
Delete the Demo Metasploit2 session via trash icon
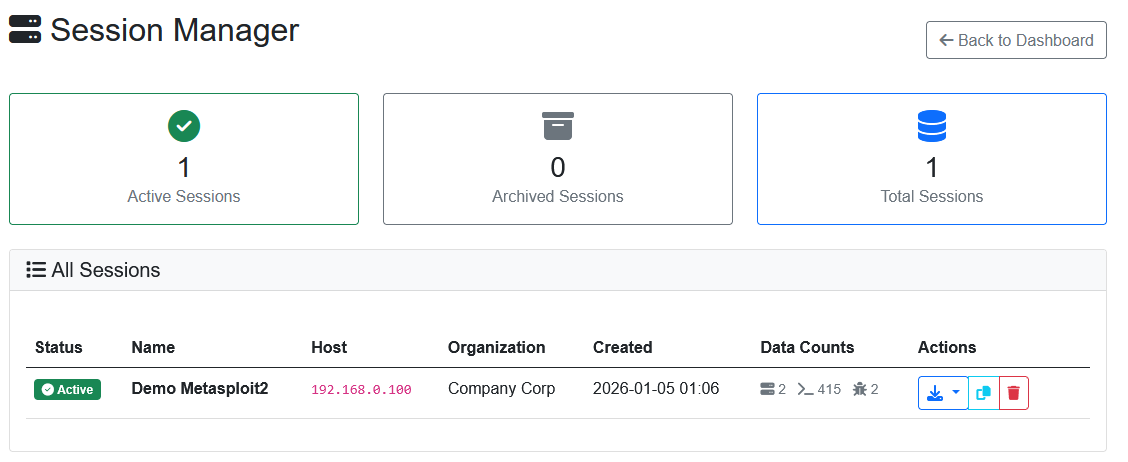pos(1013,393)
